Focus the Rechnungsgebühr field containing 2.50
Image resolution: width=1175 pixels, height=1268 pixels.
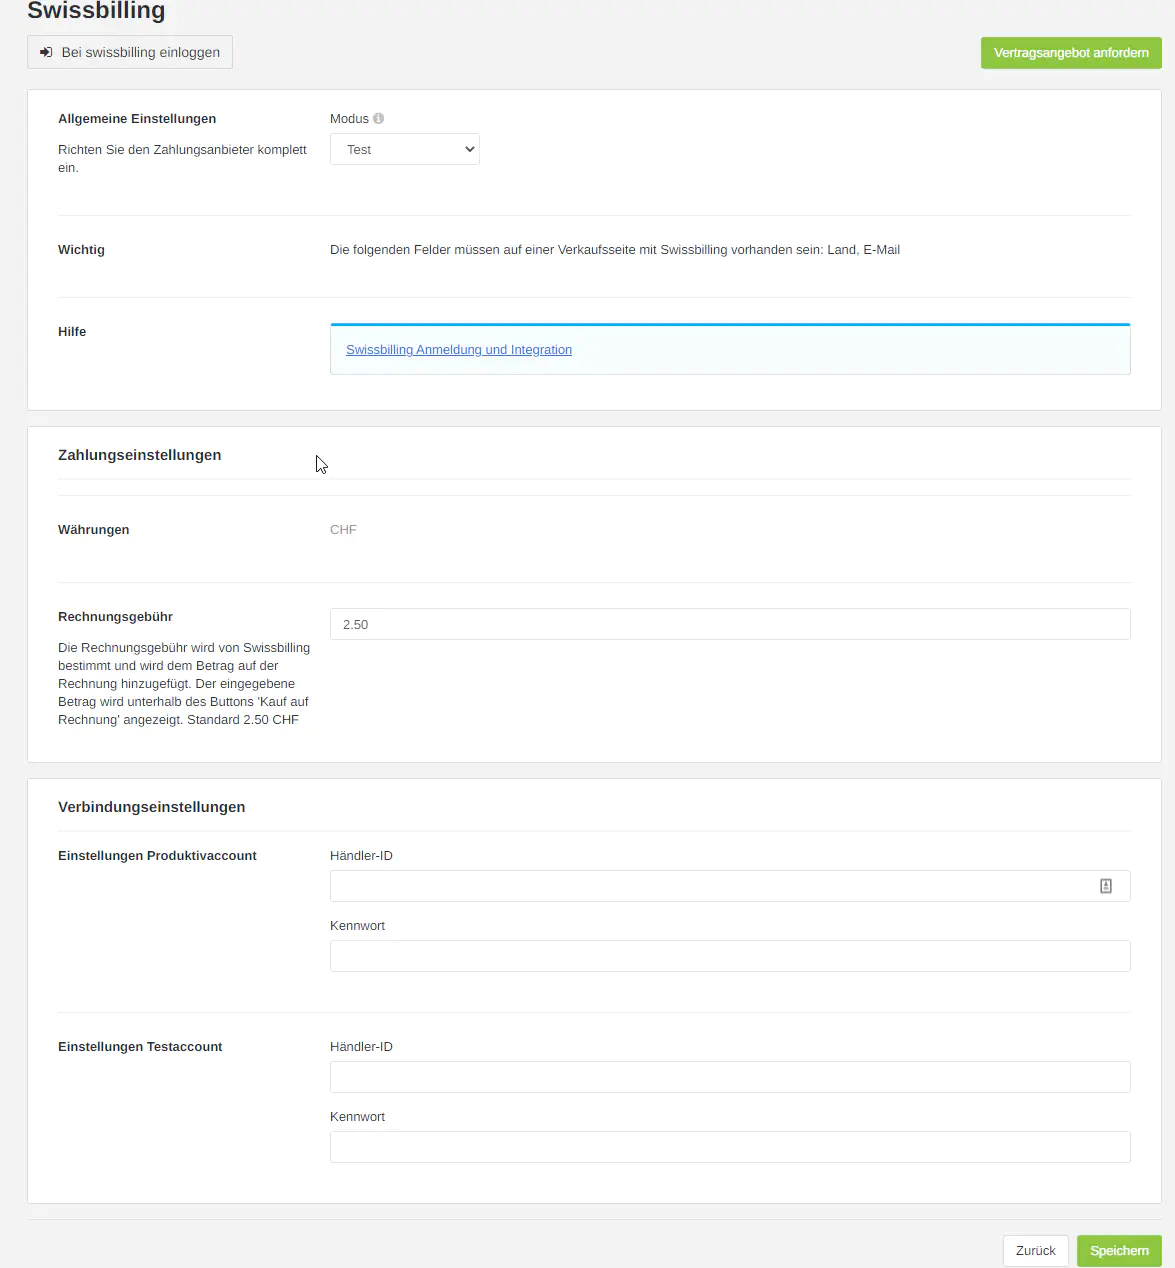[x=730, y=624]
